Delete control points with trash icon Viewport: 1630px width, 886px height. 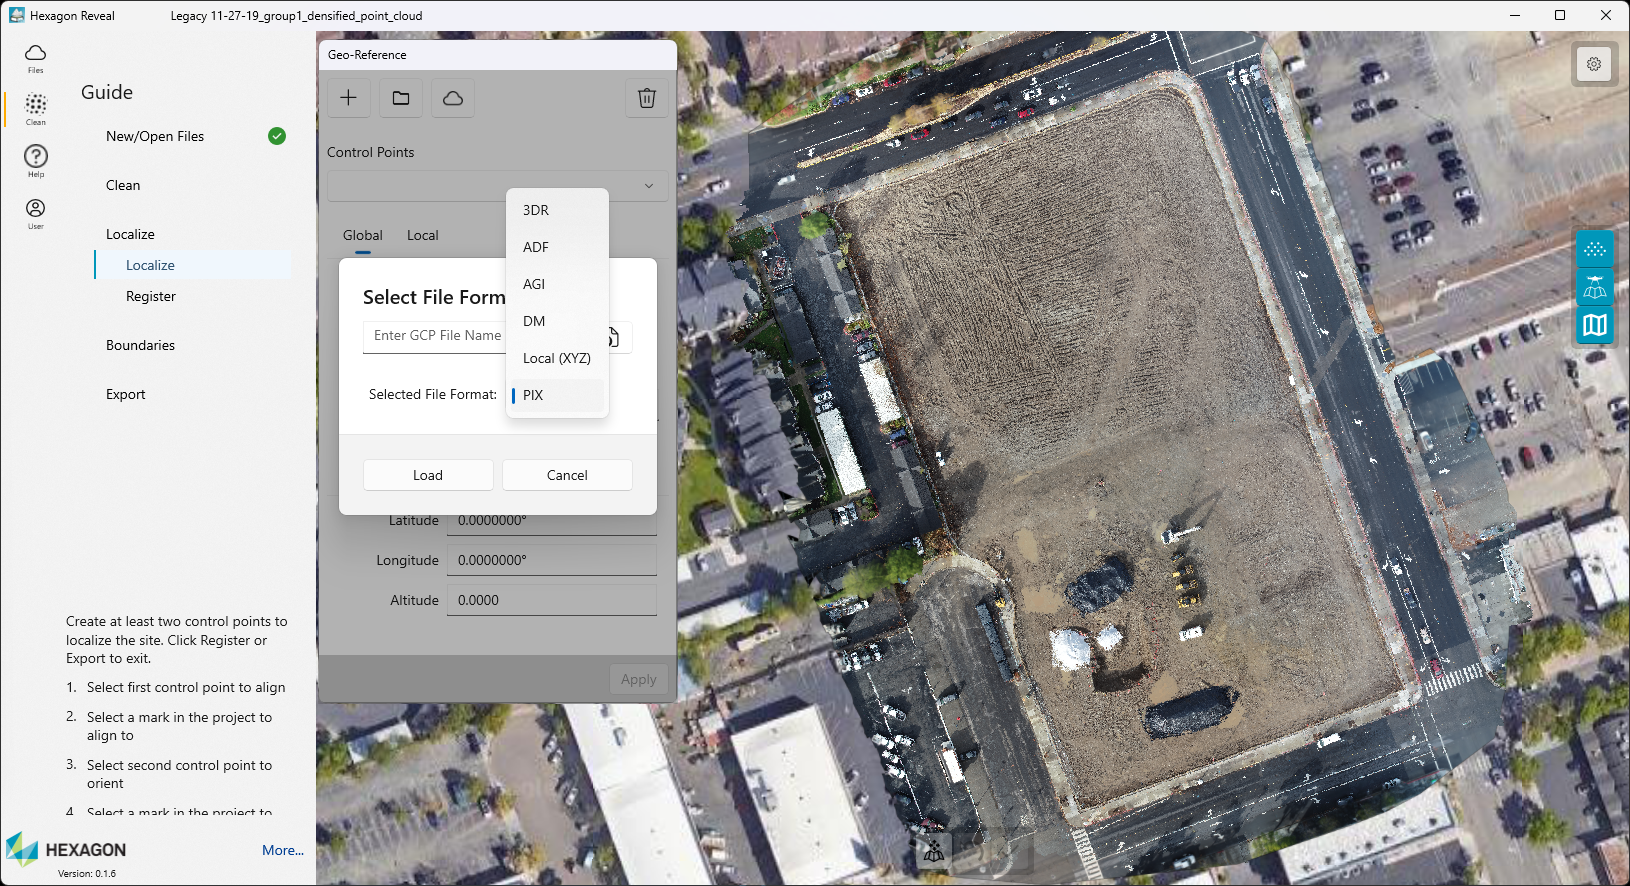point(647,98)
